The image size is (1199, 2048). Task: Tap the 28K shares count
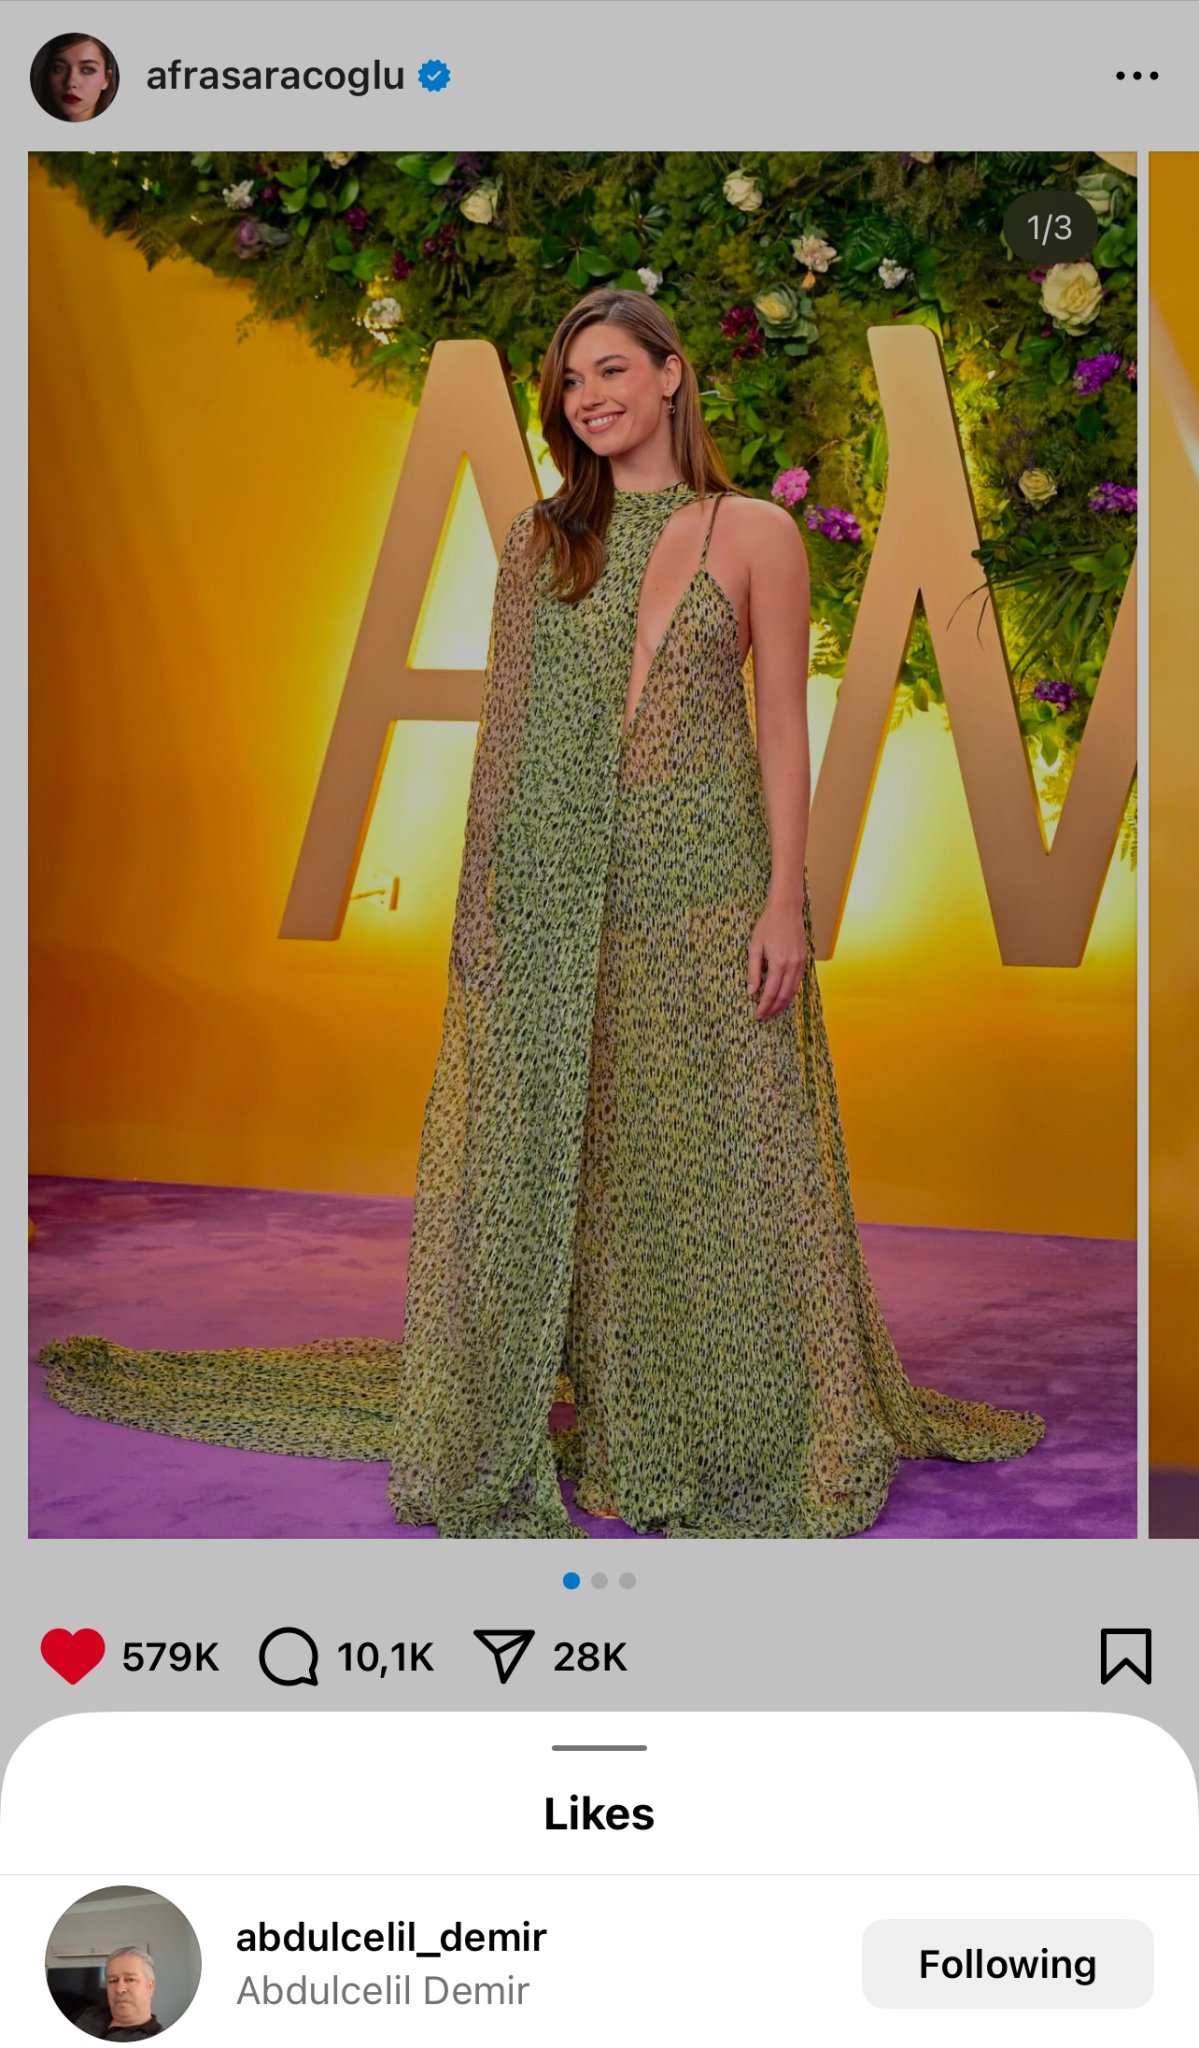coord(589,1657)
